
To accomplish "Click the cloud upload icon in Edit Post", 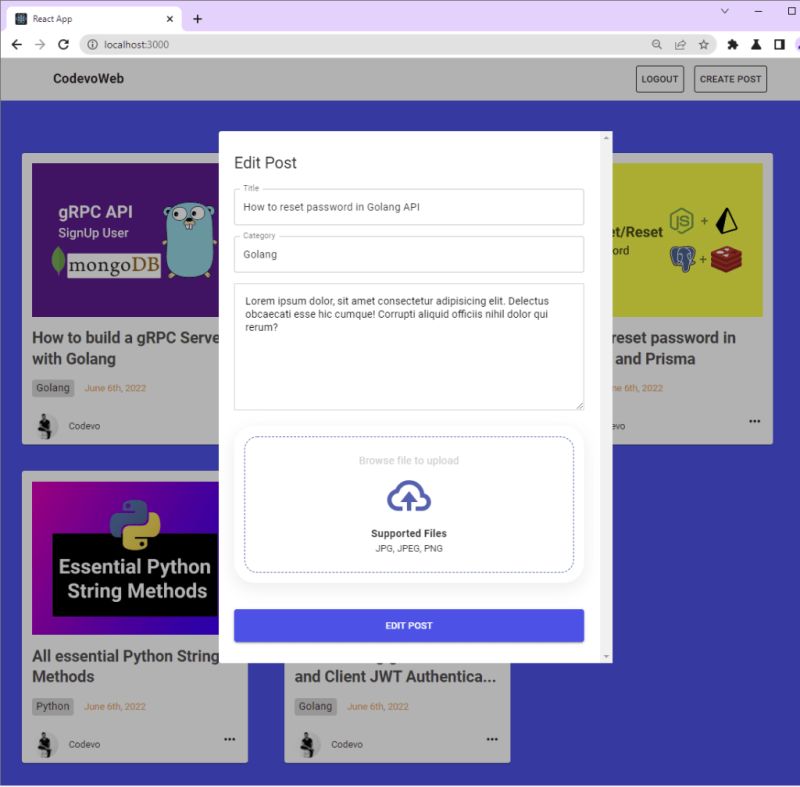I will (409, 498).
